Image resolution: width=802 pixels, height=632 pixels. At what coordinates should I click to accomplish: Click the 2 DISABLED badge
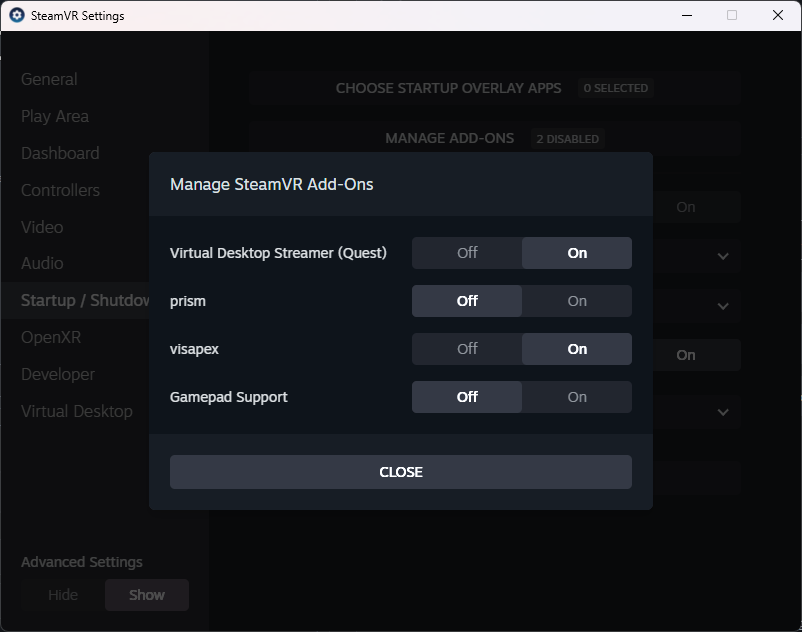coord(567,139)
